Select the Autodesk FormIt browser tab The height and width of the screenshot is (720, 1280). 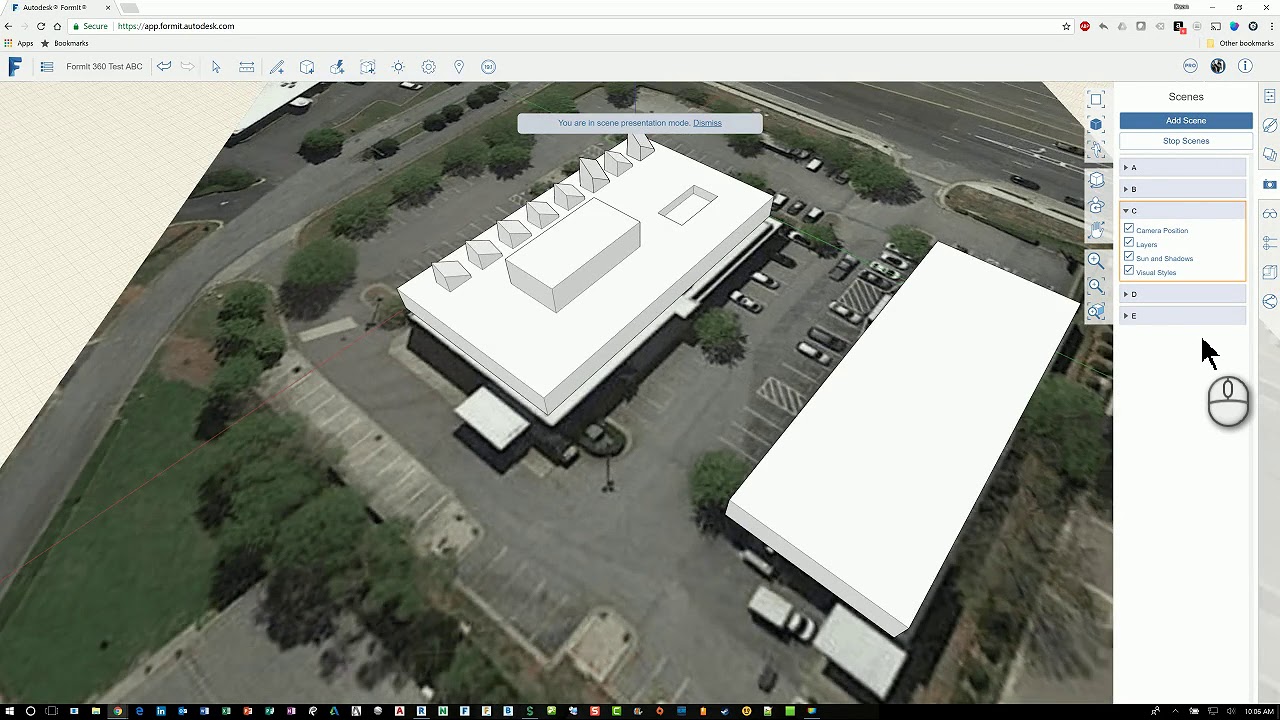[x=58, y=7]
